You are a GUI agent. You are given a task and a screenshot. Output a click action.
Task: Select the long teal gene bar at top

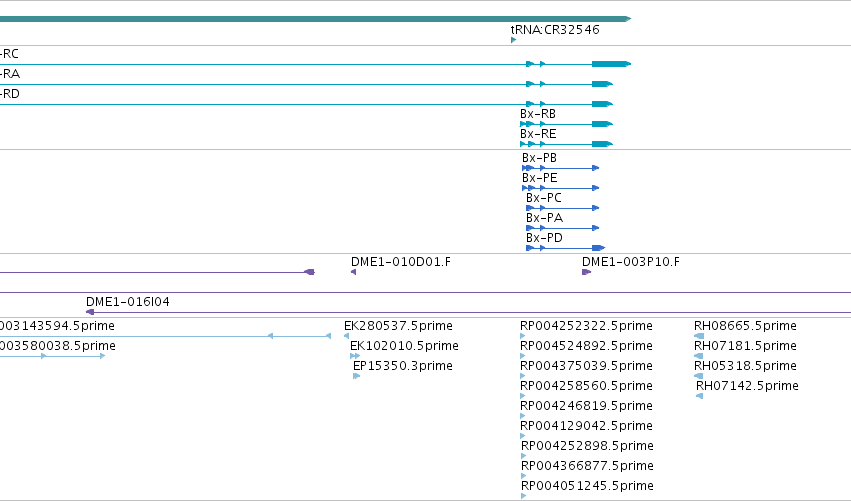(x=315, y=19)
